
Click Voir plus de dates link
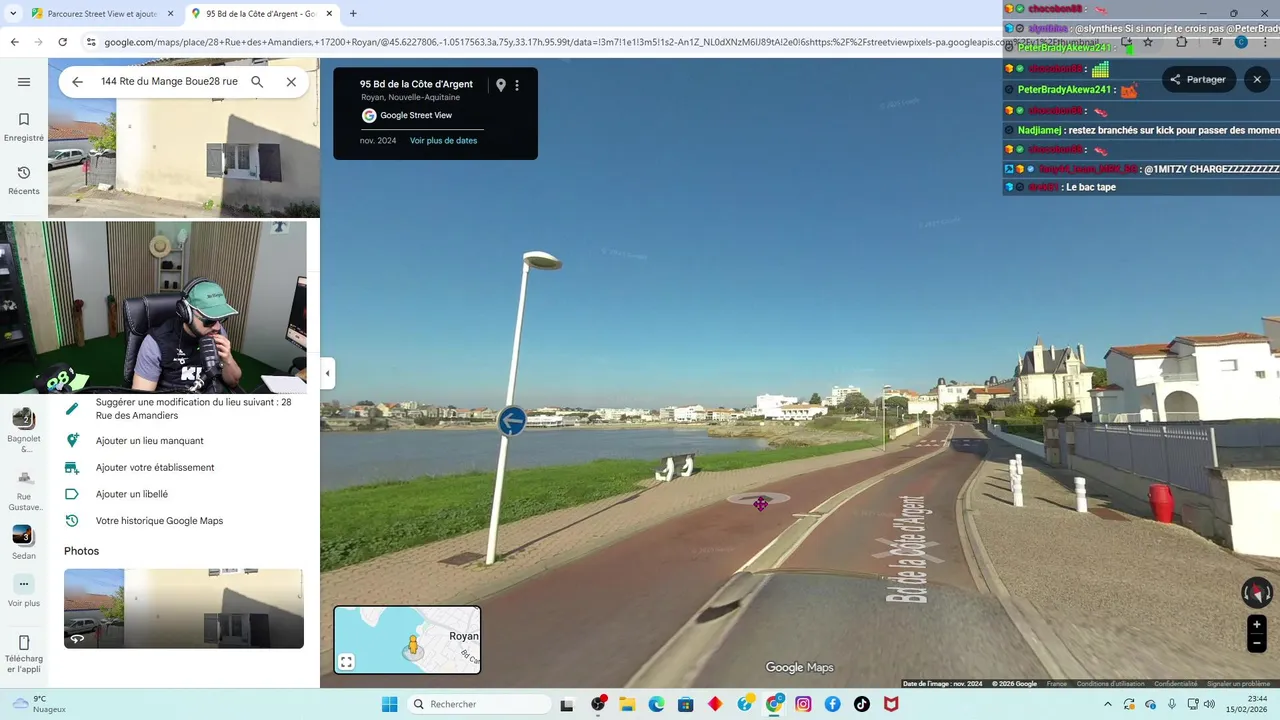pyautogui.click(x=443, y=141)
